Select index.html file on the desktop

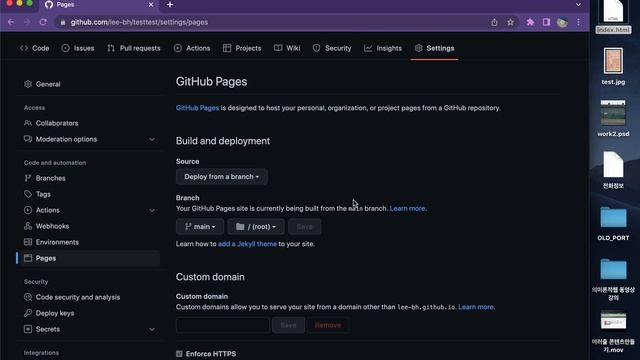point(613,17)
